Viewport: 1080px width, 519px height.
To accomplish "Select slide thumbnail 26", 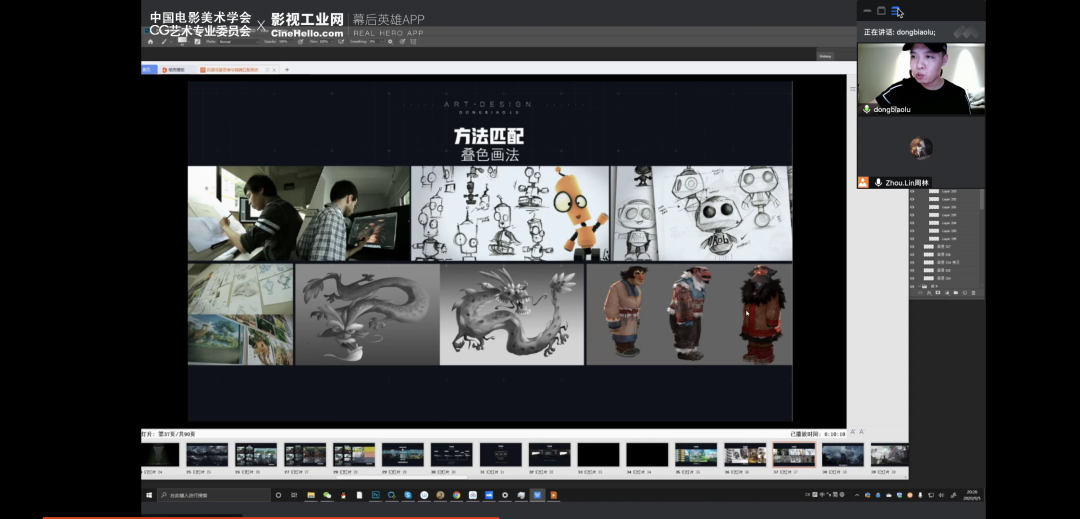I will coord(256,456).
